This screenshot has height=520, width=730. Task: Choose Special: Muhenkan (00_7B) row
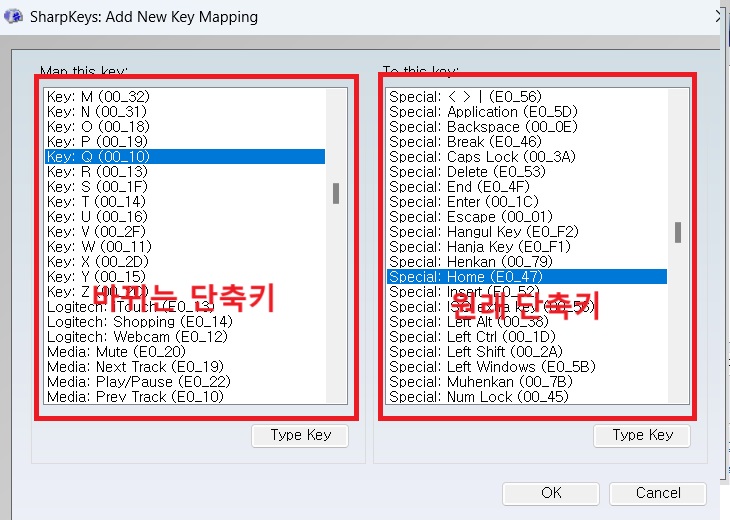click(x=527, y=381)
